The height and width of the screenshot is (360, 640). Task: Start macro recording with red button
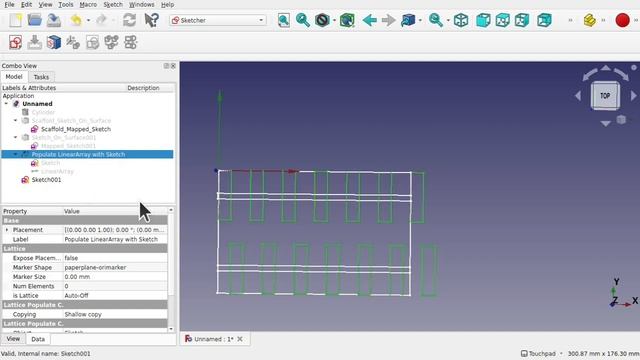tap(622, 20)
